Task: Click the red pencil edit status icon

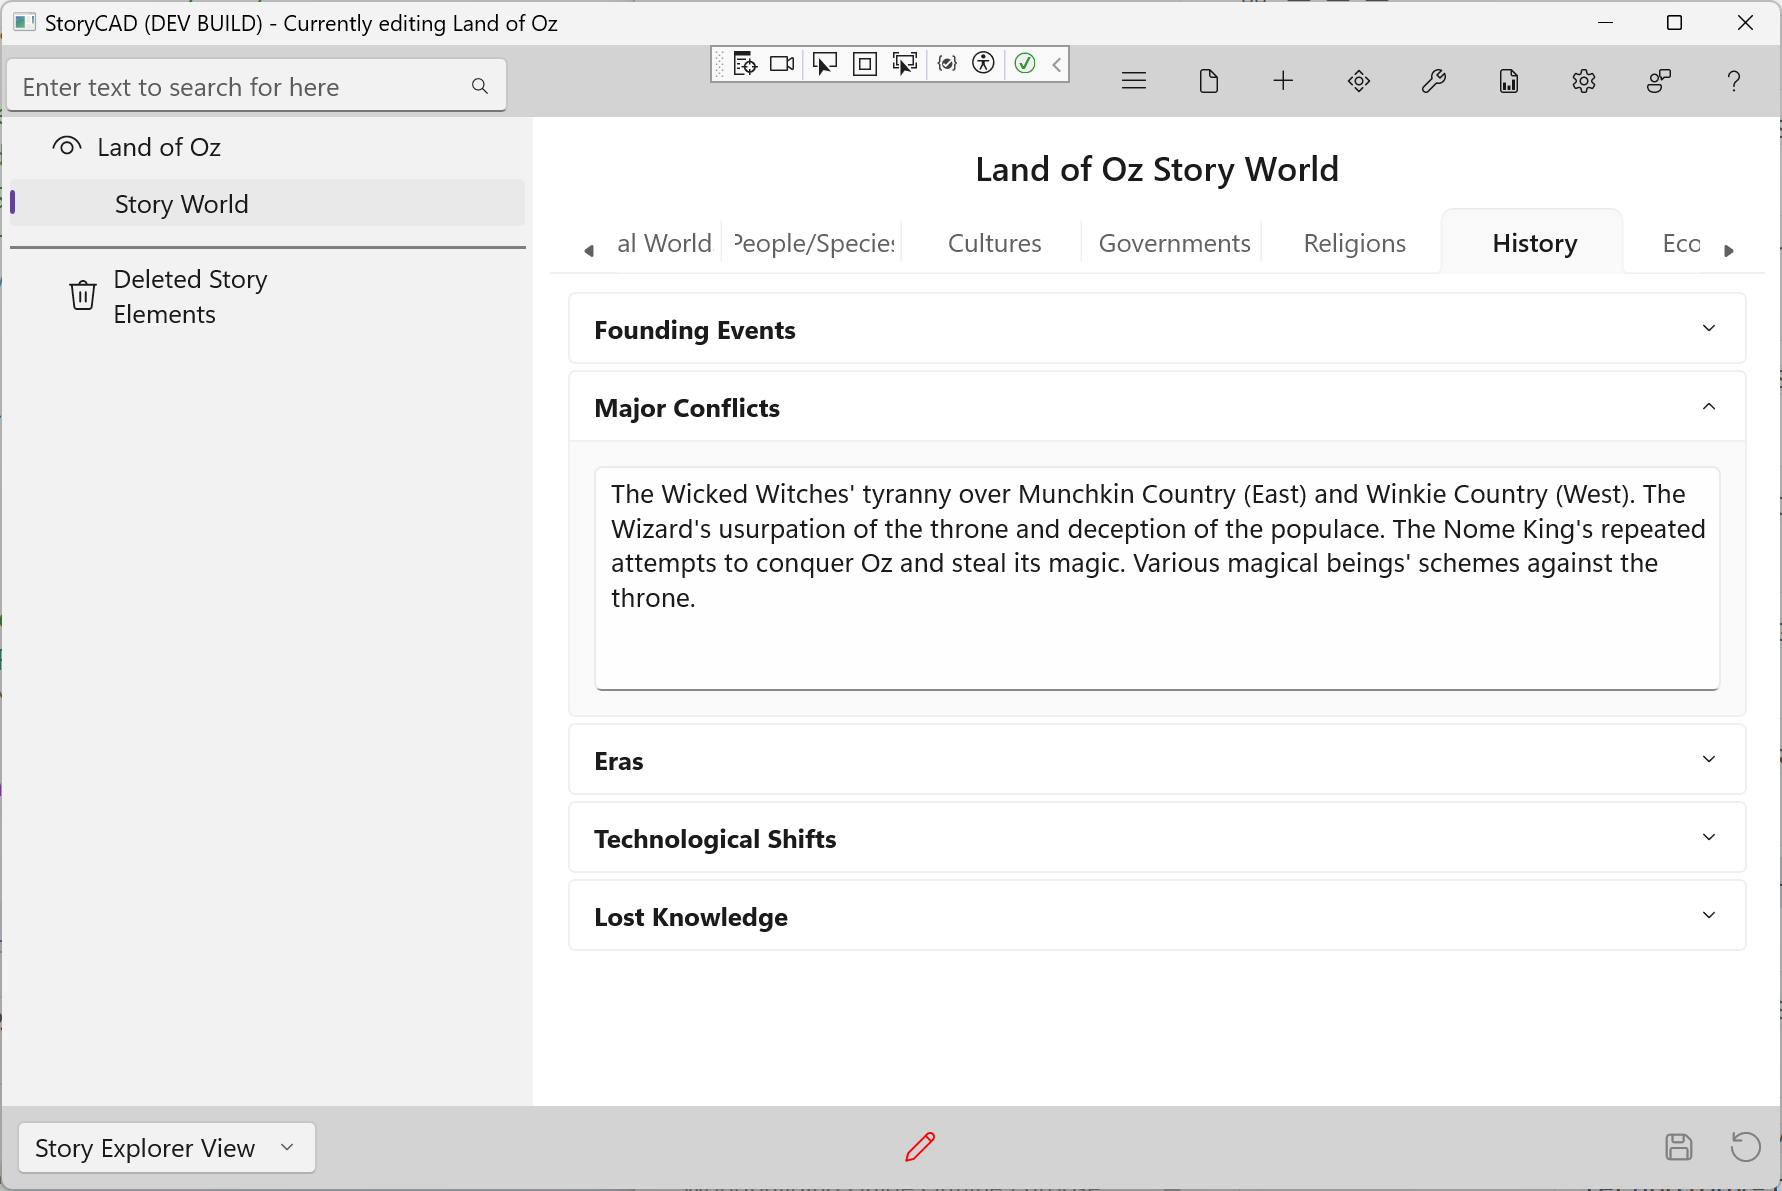Action: (919, 1147)
